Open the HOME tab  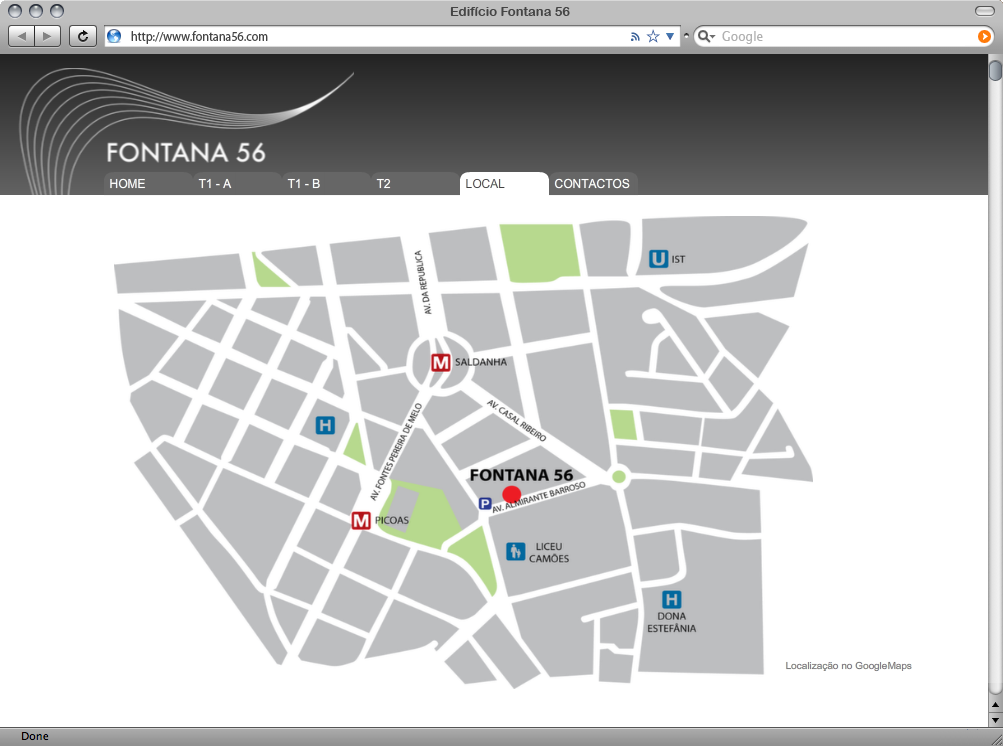(x=148, y=184)
